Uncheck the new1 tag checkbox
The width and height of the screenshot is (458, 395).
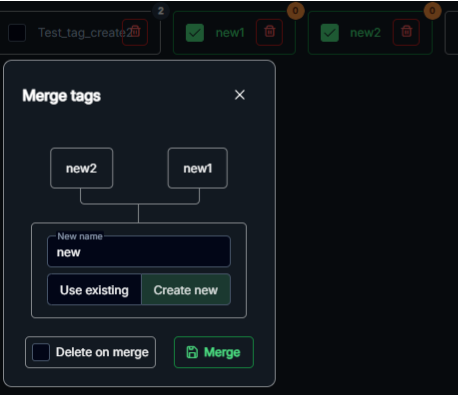pos(195,33)
